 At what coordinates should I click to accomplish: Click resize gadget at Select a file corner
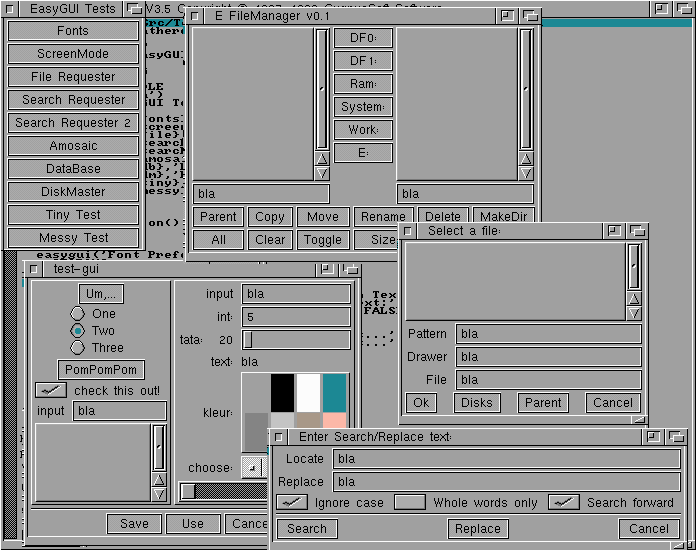click(639, 419)
